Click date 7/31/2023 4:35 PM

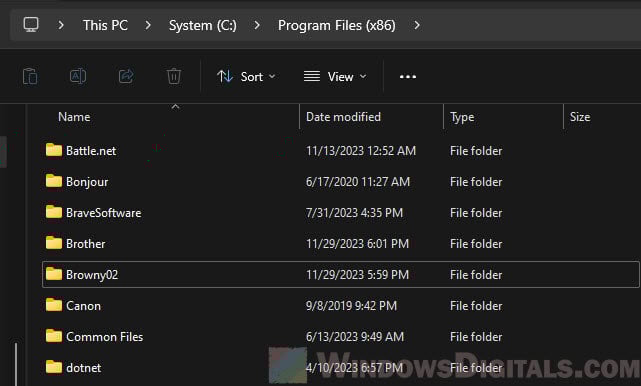(x=354, y=213)
